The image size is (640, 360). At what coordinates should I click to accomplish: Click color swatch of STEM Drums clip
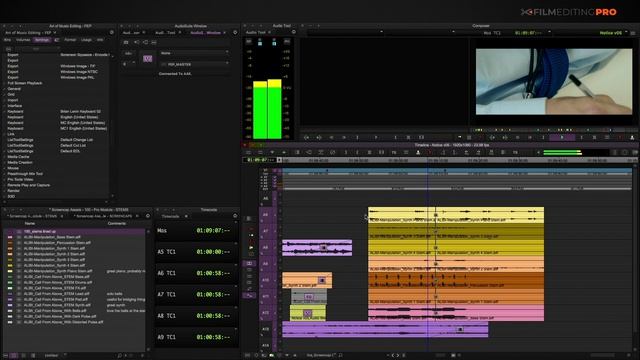click(x=10, y=282)
